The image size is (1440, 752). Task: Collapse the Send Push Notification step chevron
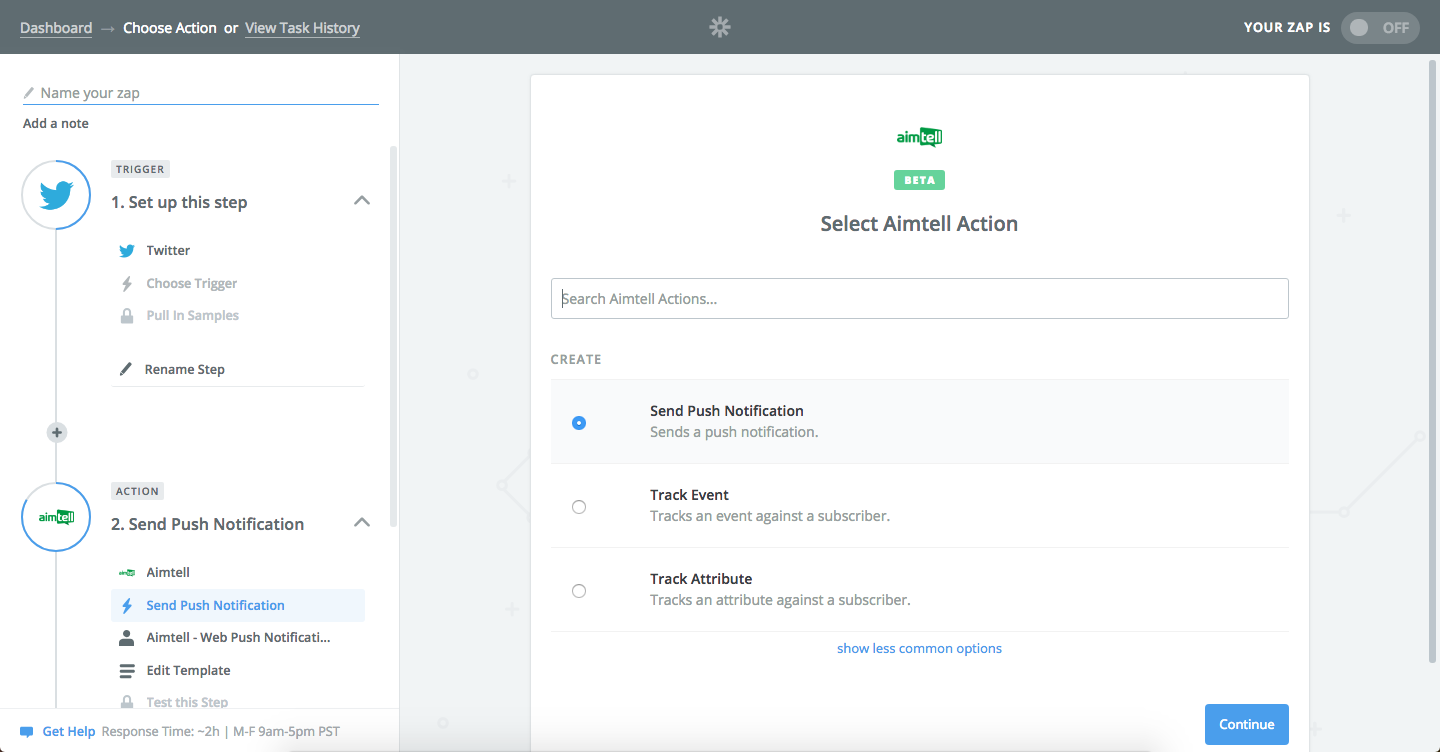(362, 523)
